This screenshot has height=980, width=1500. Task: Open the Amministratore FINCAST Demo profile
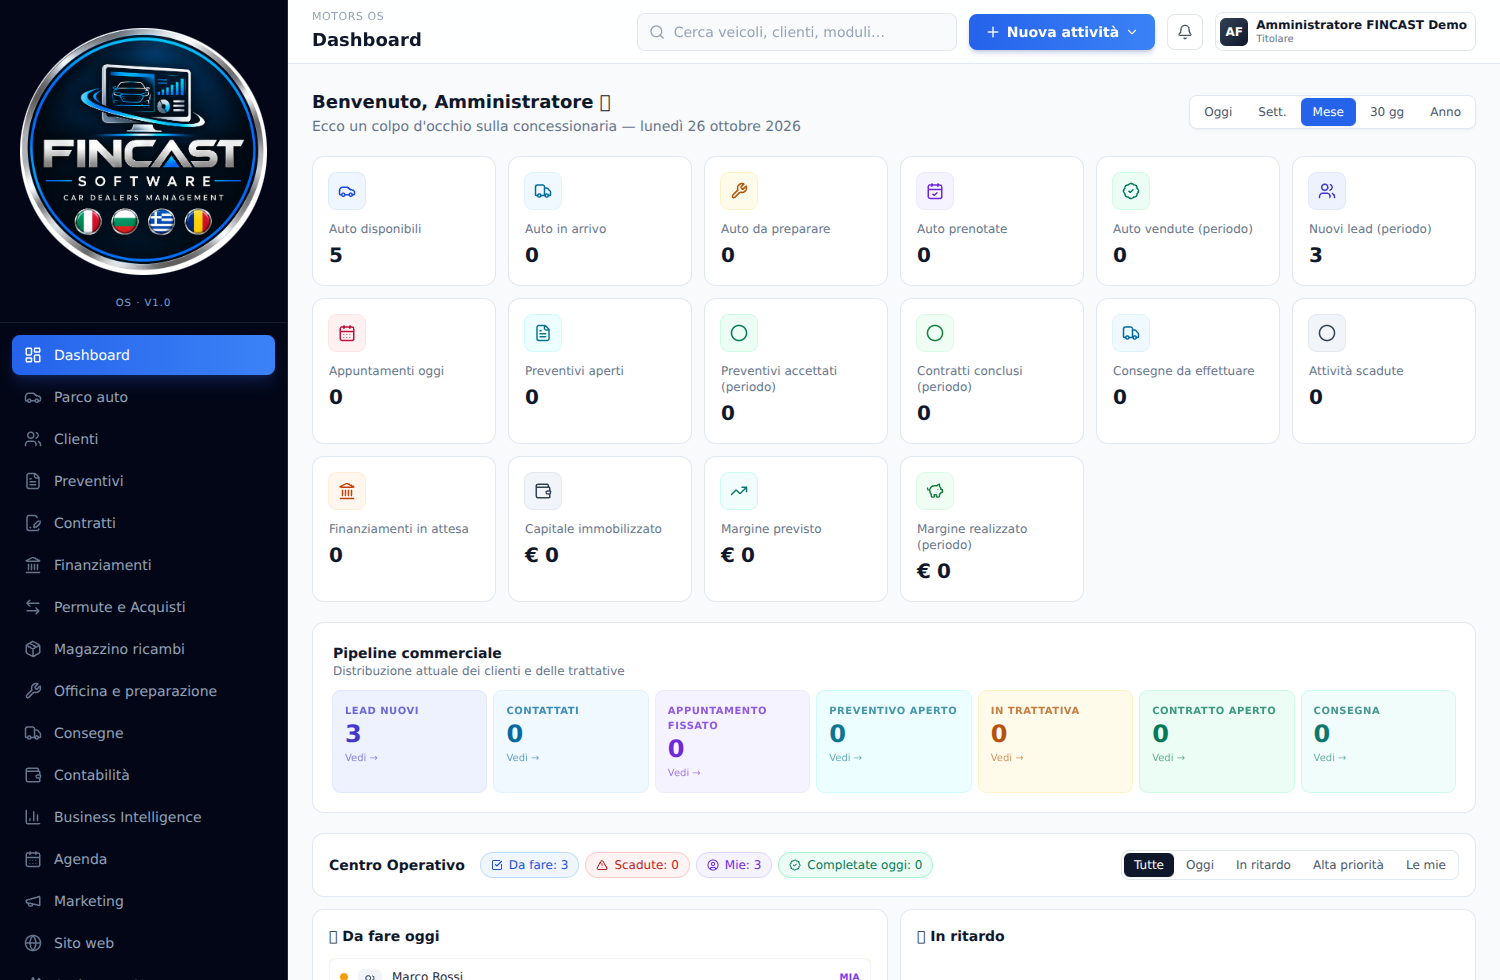click(1345, 32)
